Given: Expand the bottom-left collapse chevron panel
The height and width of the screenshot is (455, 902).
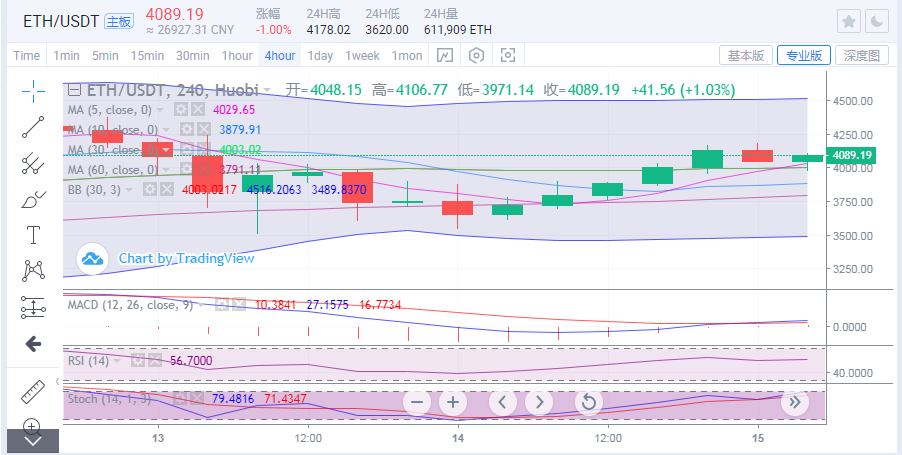Looking at the screenshot, I should click(x=33, y=441).
